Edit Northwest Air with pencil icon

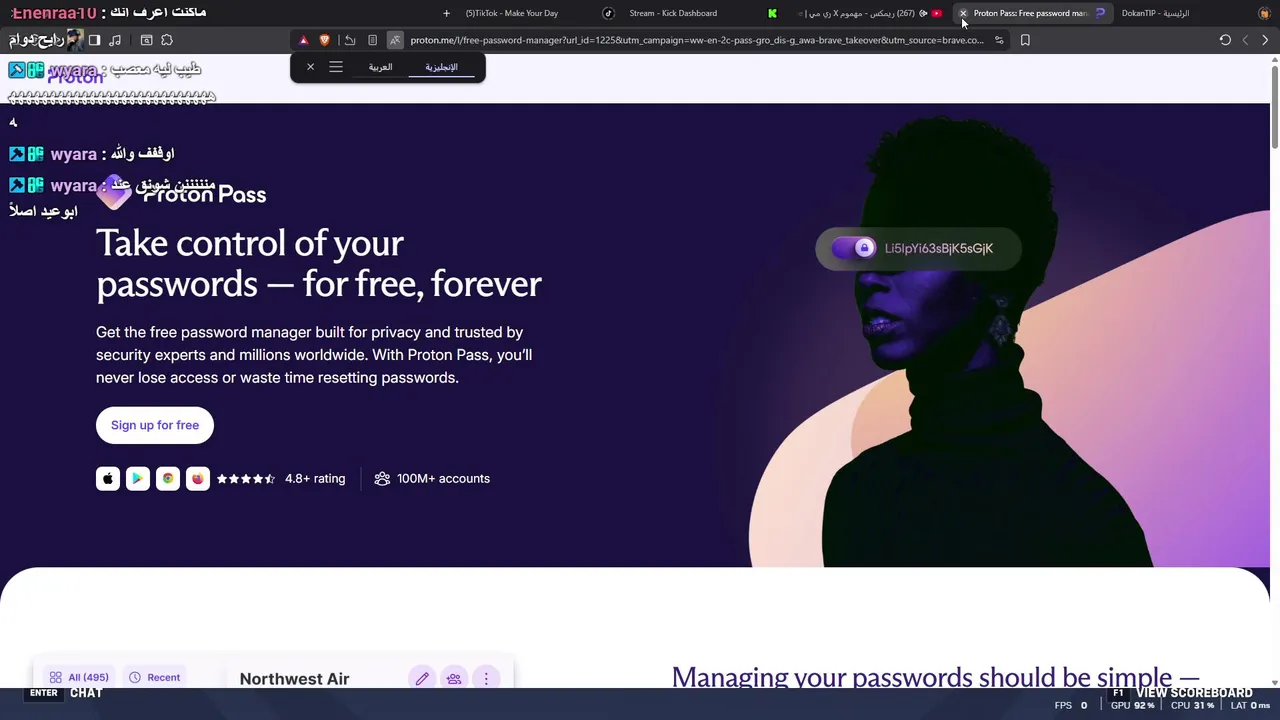[x=422, y=678]
